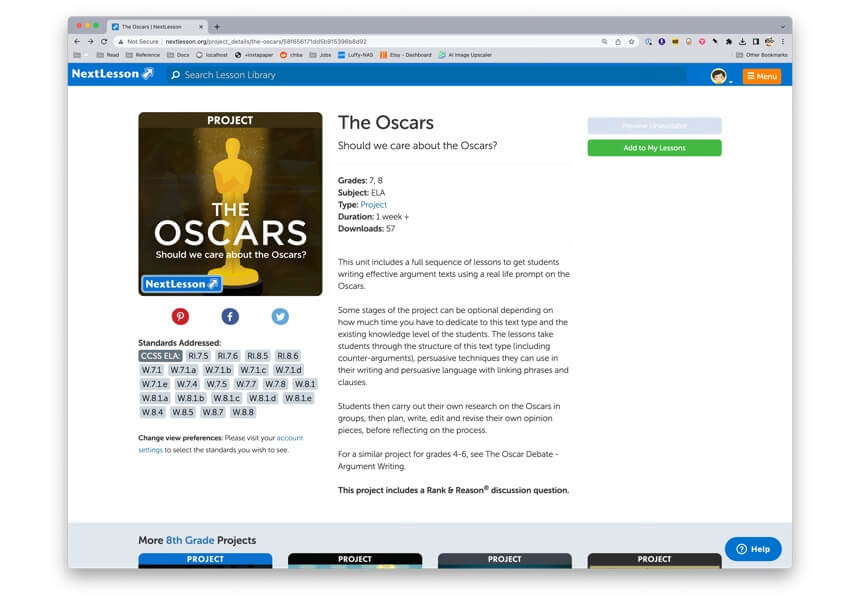The image size is (860, 600).
Task: Open the account settings link
Action: (x=289, y=438)
